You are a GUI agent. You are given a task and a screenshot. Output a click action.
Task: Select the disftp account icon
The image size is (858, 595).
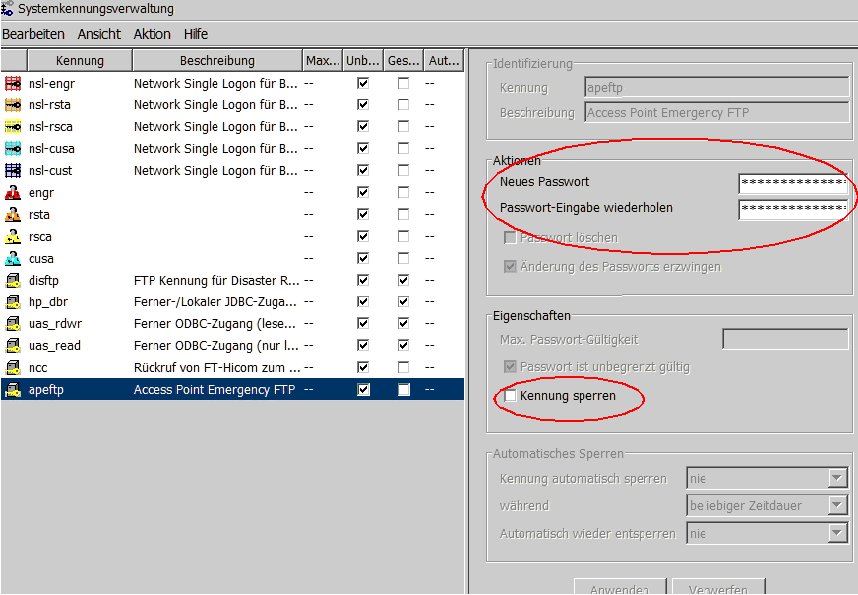13,280
